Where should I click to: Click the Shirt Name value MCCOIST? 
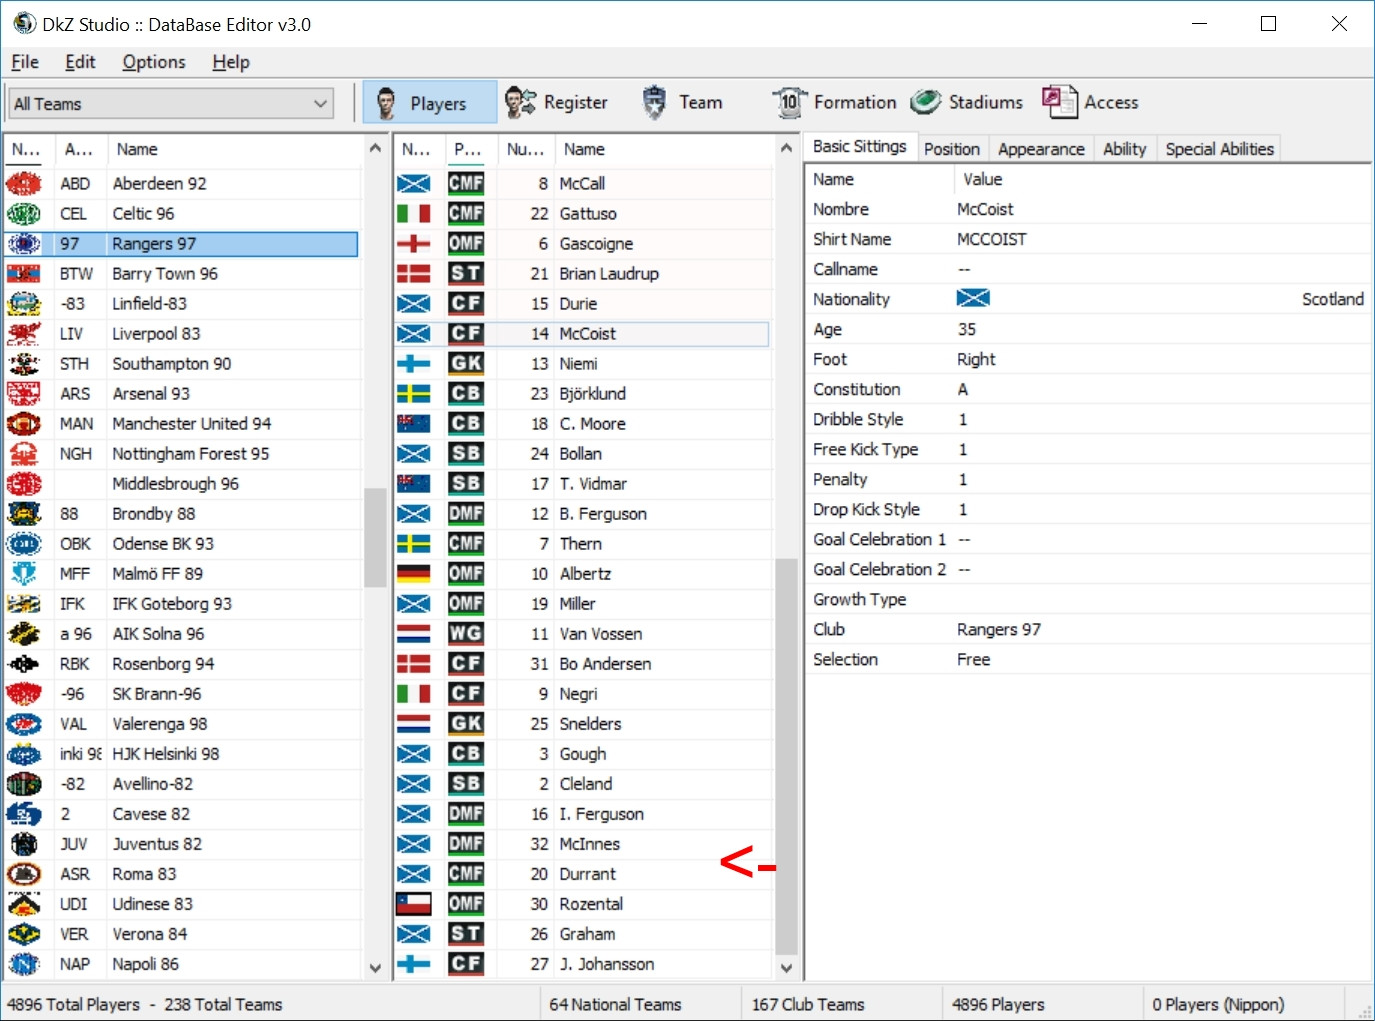(x=992, y=239)
